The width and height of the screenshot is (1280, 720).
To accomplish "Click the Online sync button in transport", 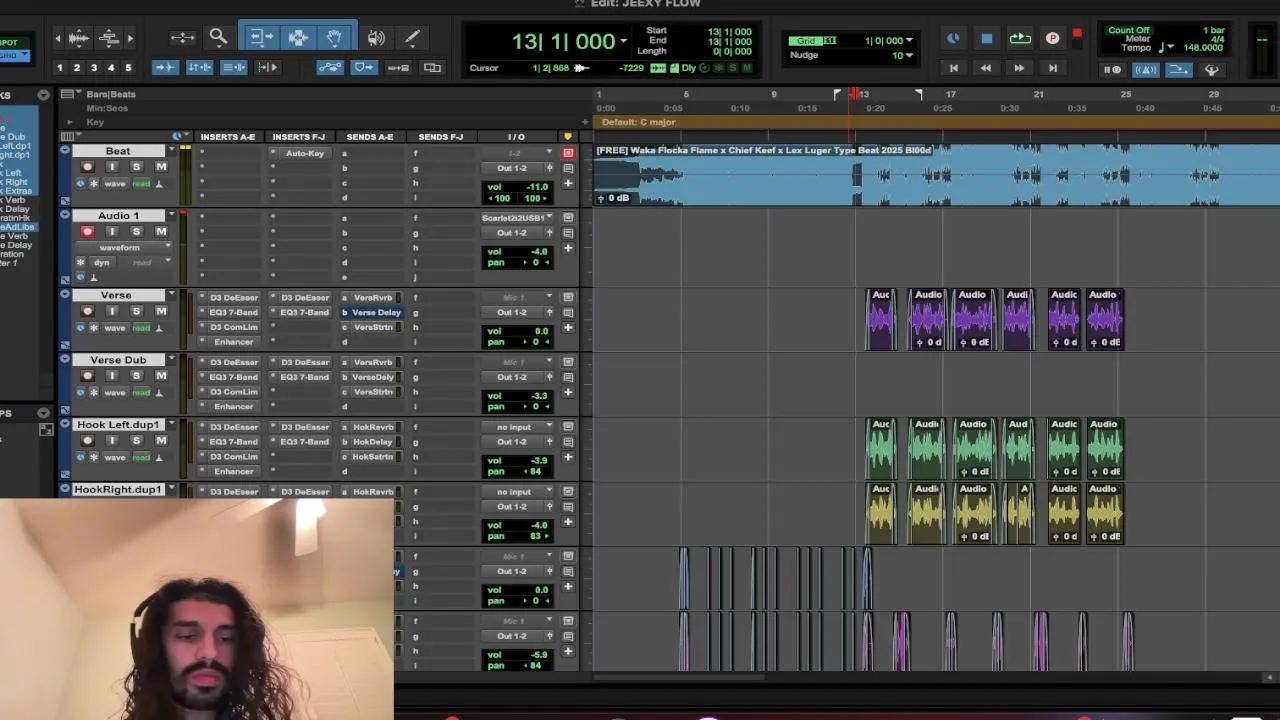I will [953, 39].
